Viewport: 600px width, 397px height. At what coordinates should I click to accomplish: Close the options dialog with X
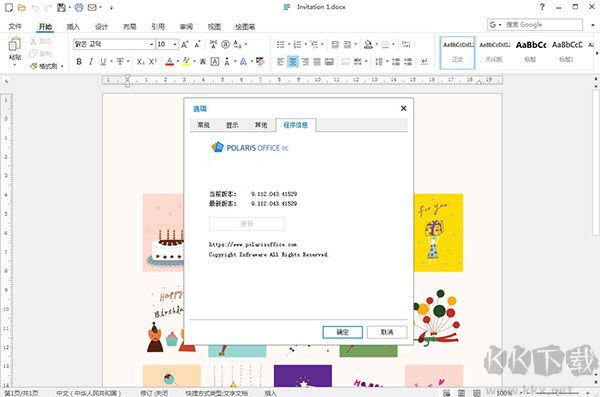(x=403, y=109)
